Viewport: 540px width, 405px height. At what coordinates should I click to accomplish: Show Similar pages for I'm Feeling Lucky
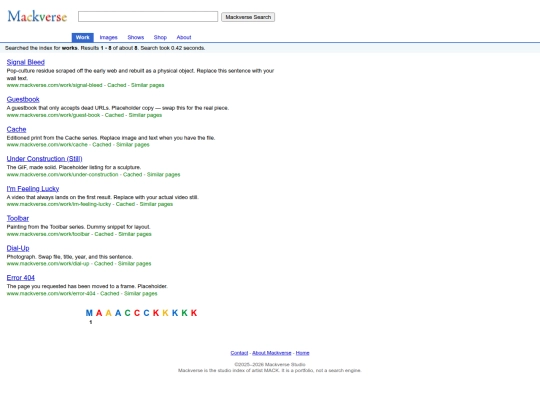coord(156,204)
